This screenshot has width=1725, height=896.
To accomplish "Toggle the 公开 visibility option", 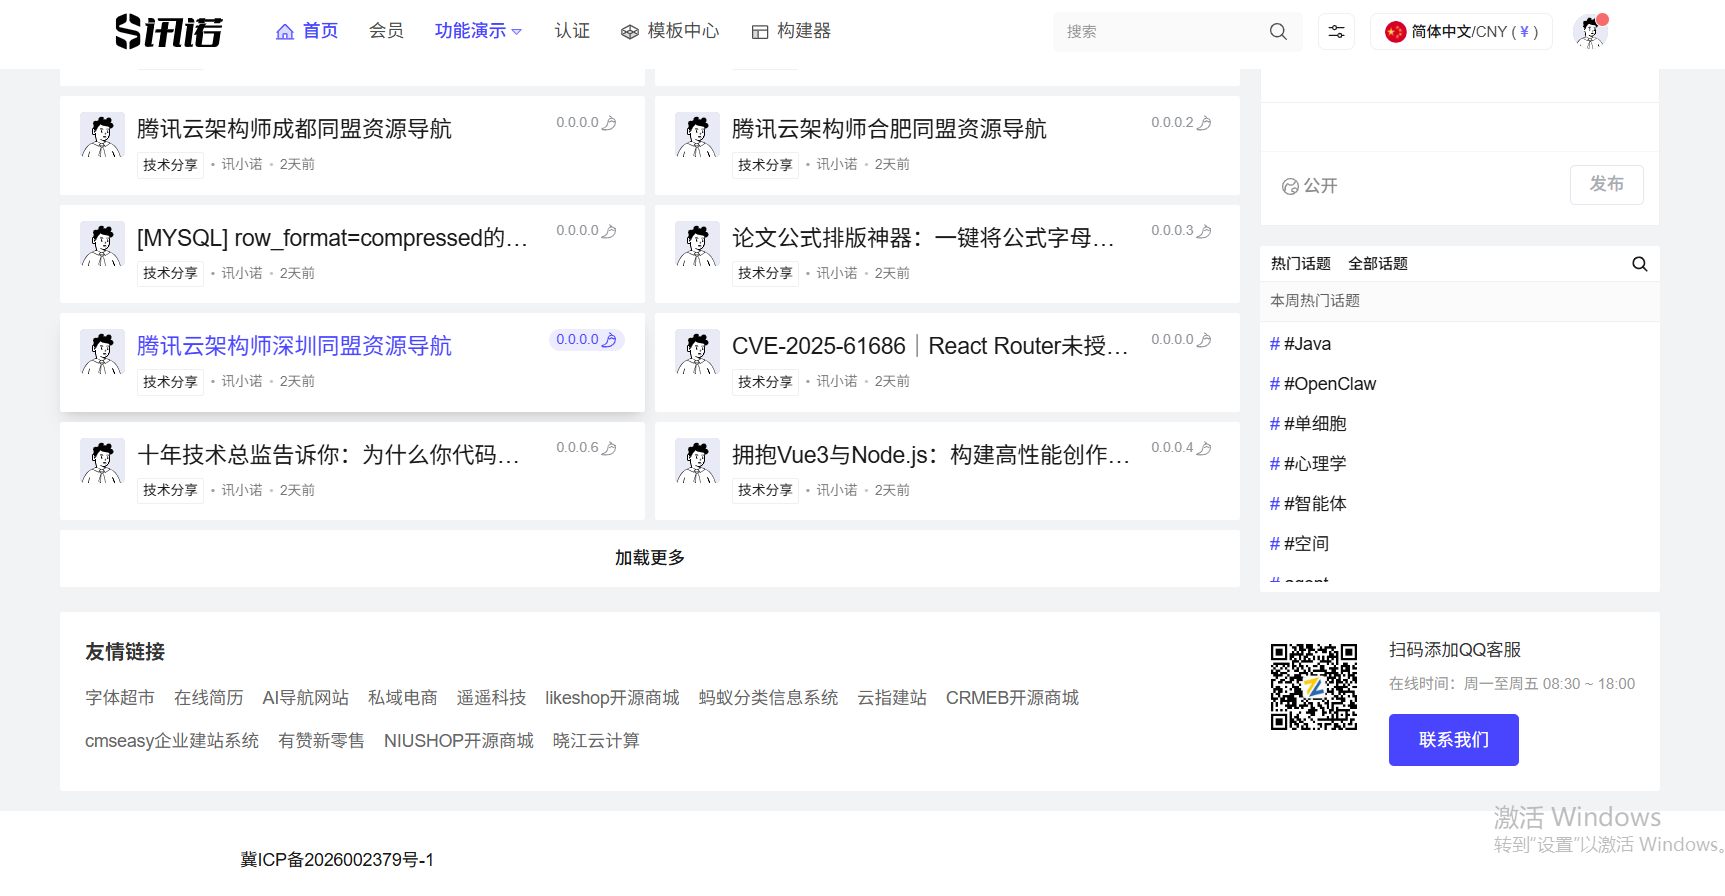I will pos(1310,186).
